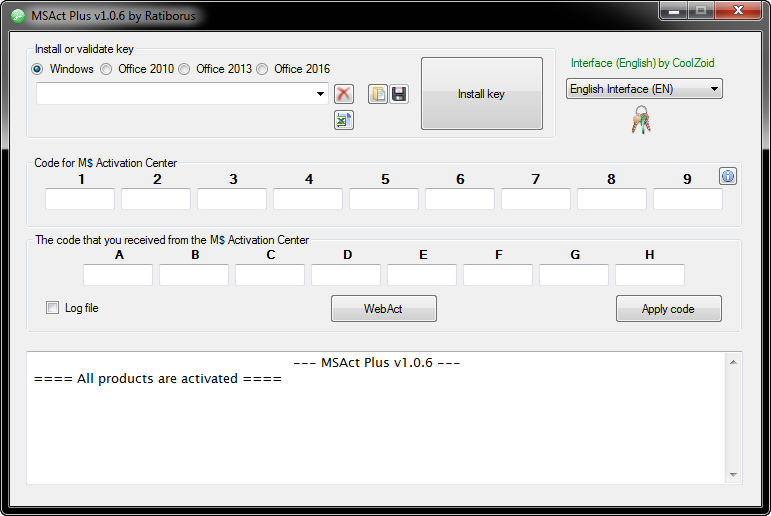Image resolution: width=771 pixels, height=516 pixels.
Task: Click the Interface (English) by CoolZoid link
Action: point(642,63)
